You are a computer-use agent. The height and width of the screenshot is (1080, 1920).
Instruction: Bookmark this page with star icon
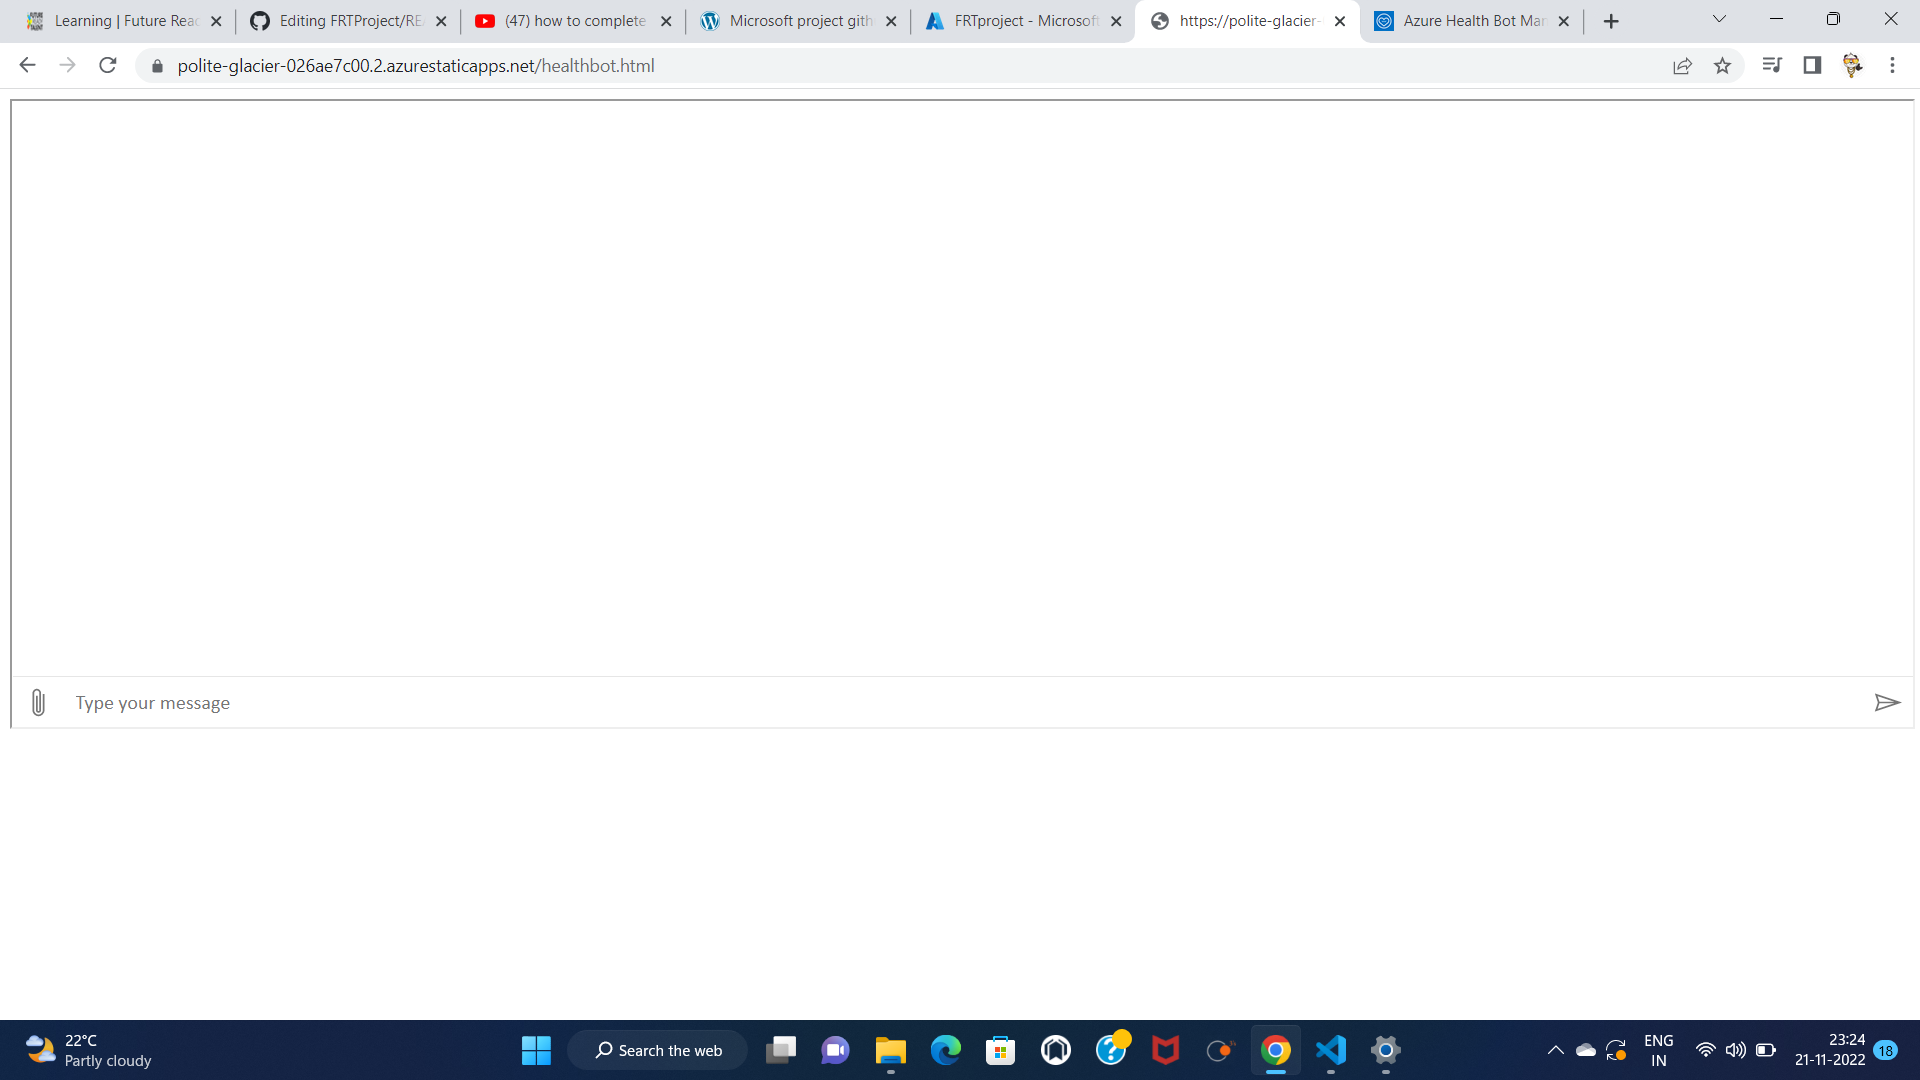pos(1722,66)
